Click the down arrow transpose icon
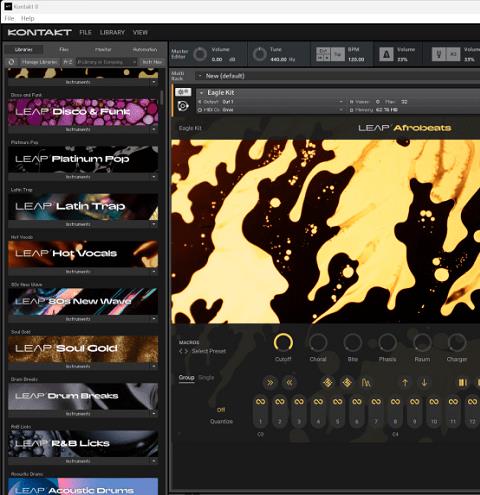 pyautogui.click(x=424, y=383)
